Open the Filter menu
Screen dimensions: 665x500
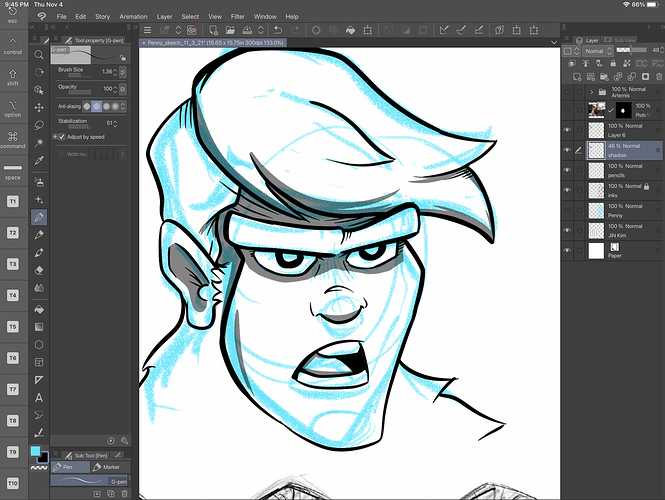[x=237, y=17]
